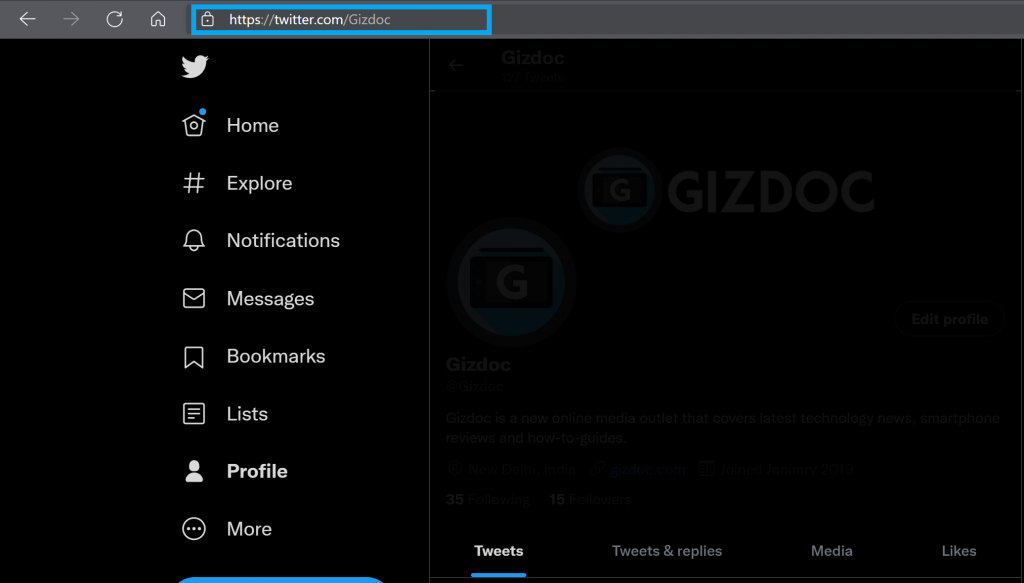This screenshot has width=1024, height=583.
Task: Click the Edit profile button
Action: [950, 319]
